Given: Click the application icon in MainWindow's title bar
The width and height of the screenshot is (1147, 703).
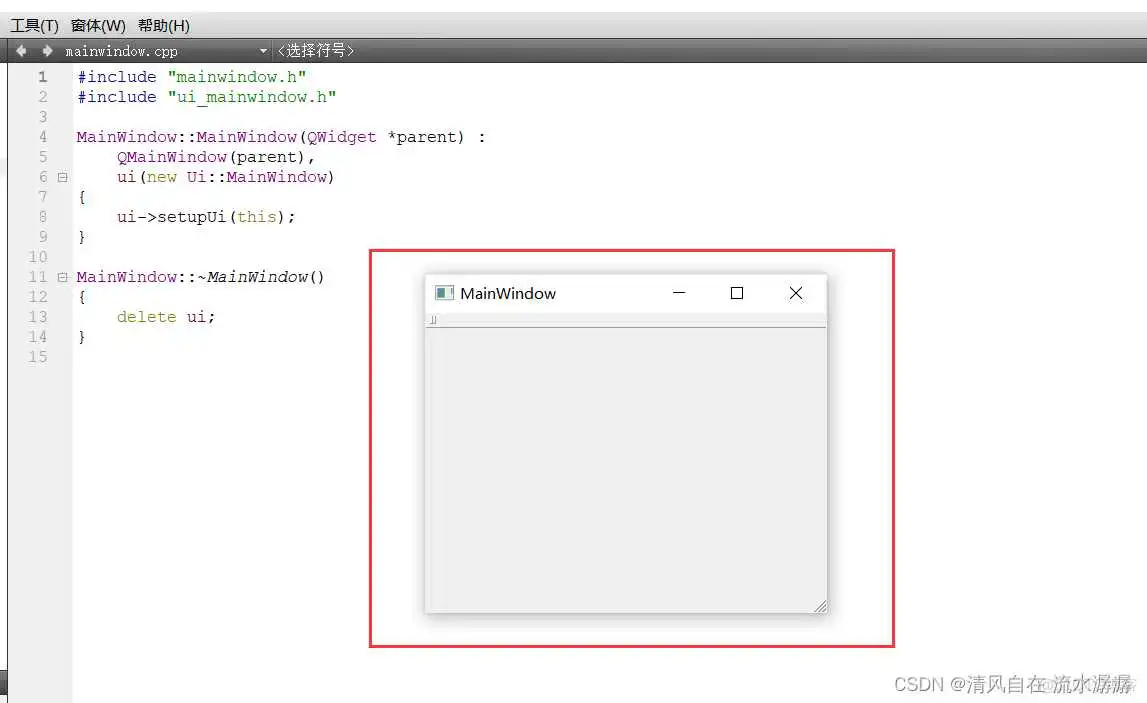Looking at the screenshot, I should pyautogui.click(x=443, y=293).
